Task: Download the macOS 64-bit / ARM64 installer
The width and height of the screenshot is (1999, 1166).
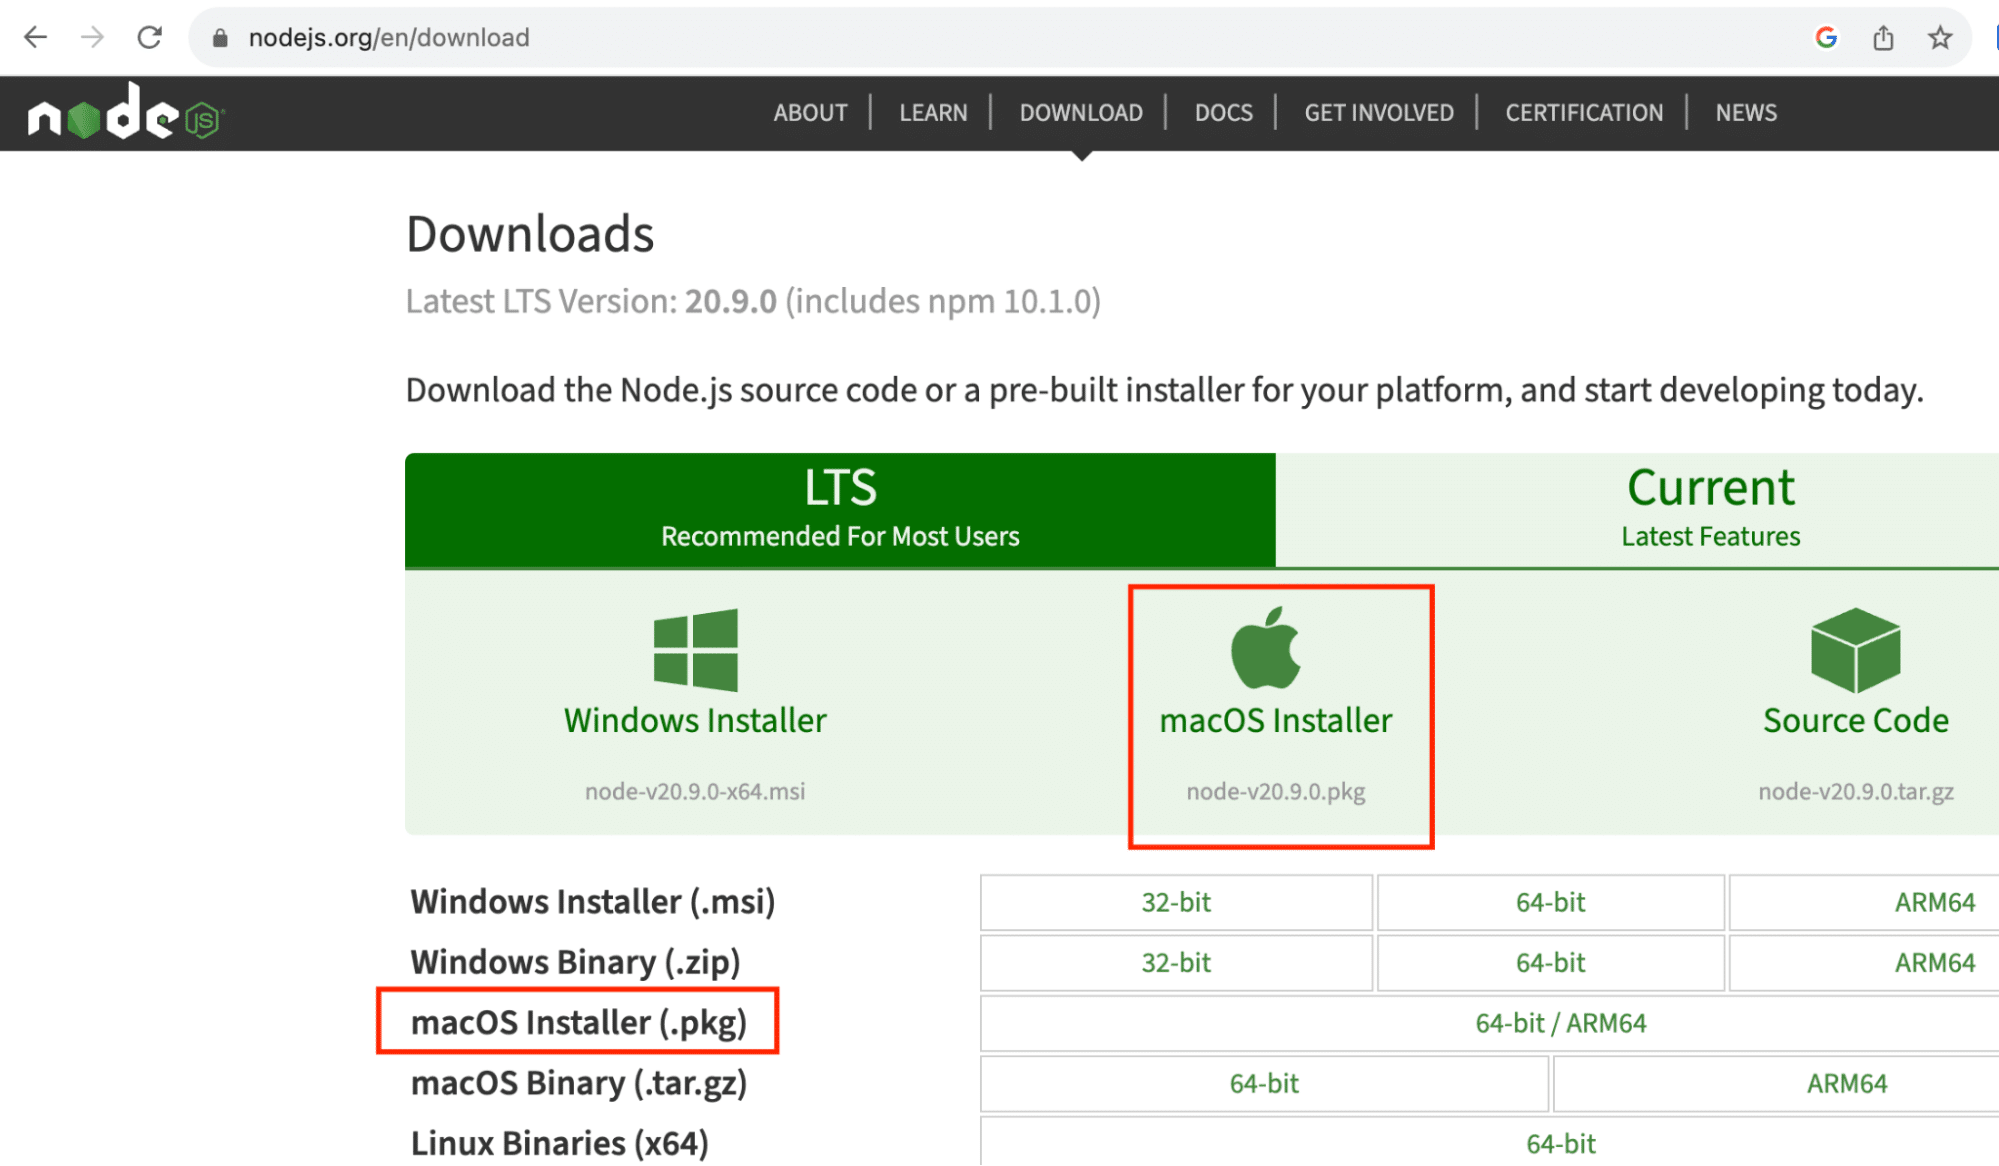Action: click(x=1560, y=1022)
